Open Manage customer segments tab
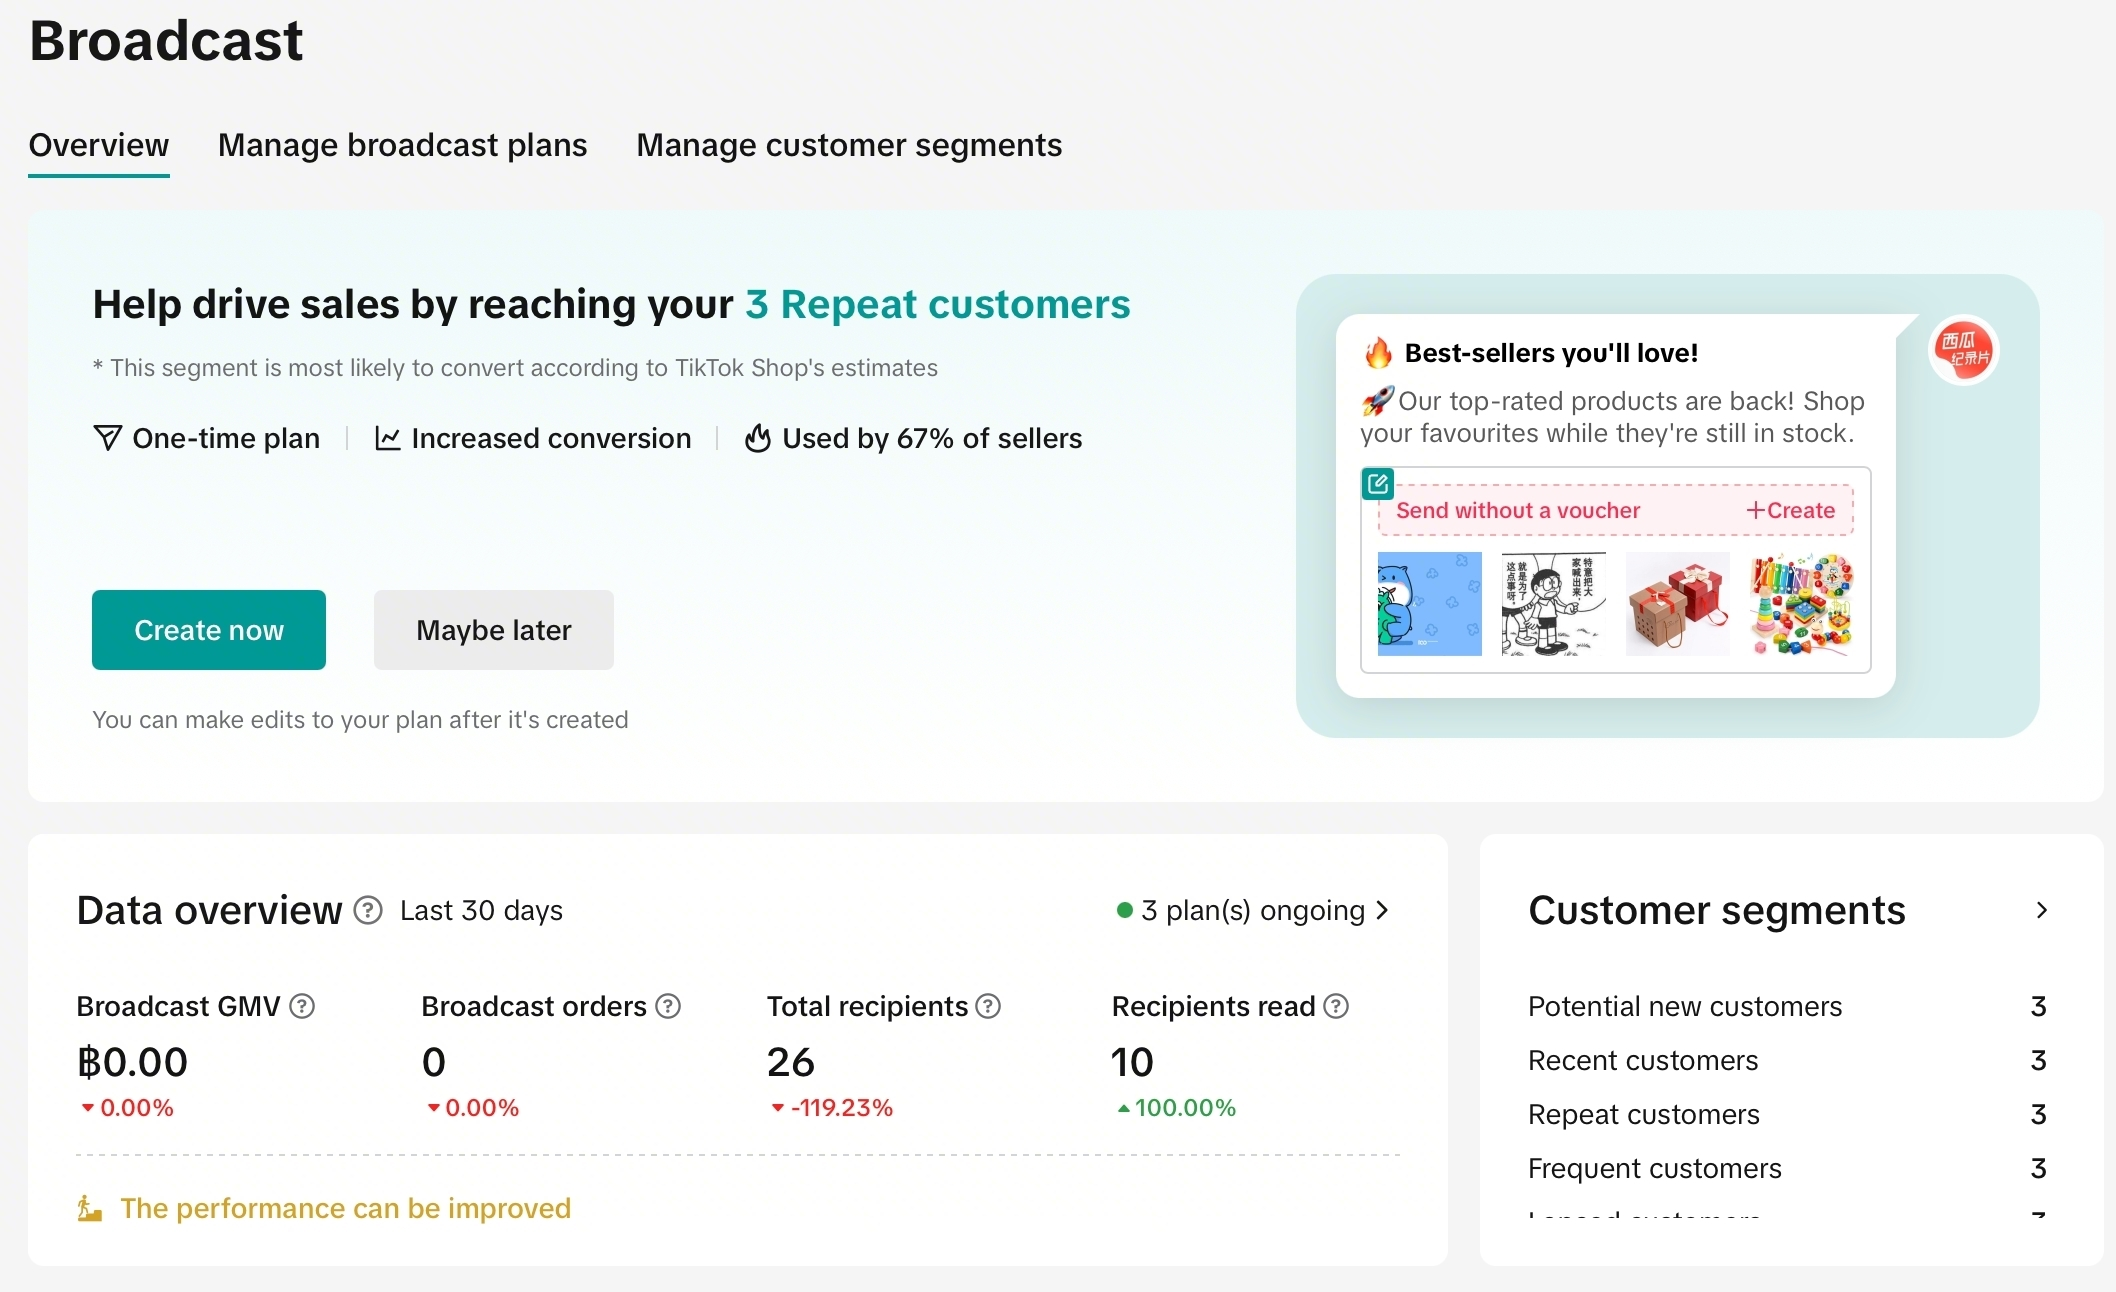 849,146
